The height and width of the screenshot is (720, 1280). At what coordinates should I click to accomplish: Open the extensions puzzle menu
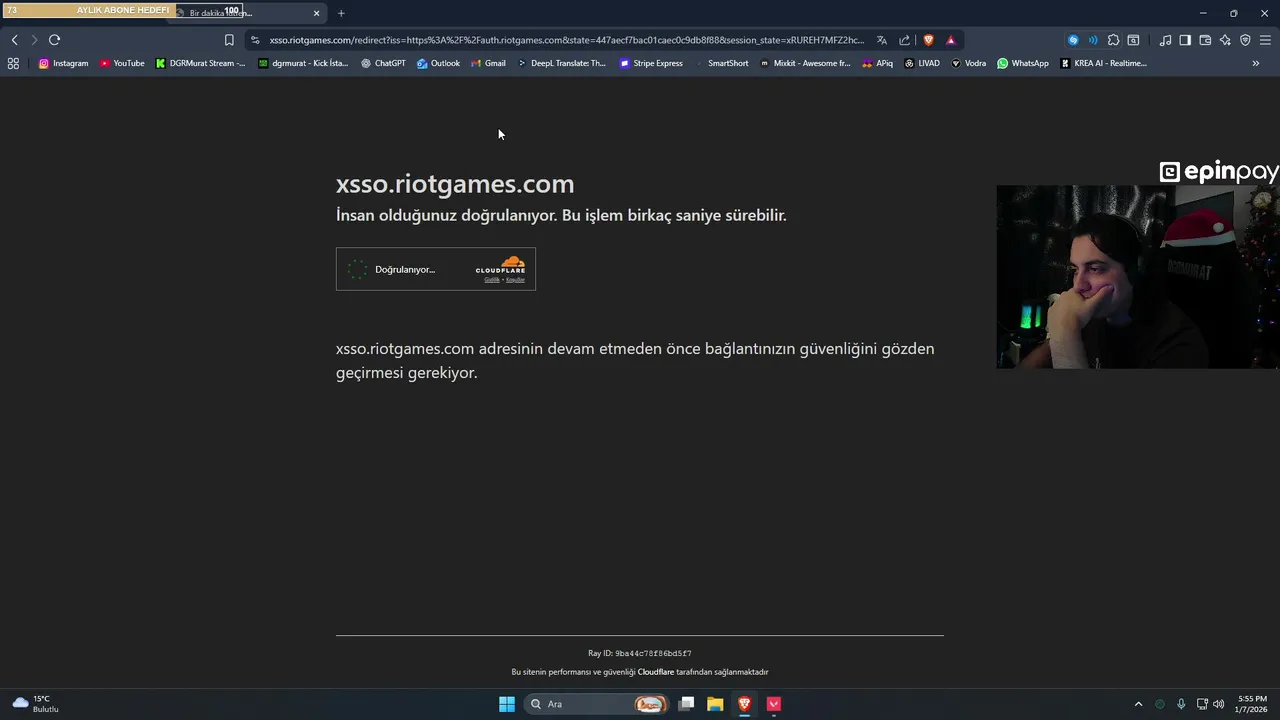point(1113,40)
